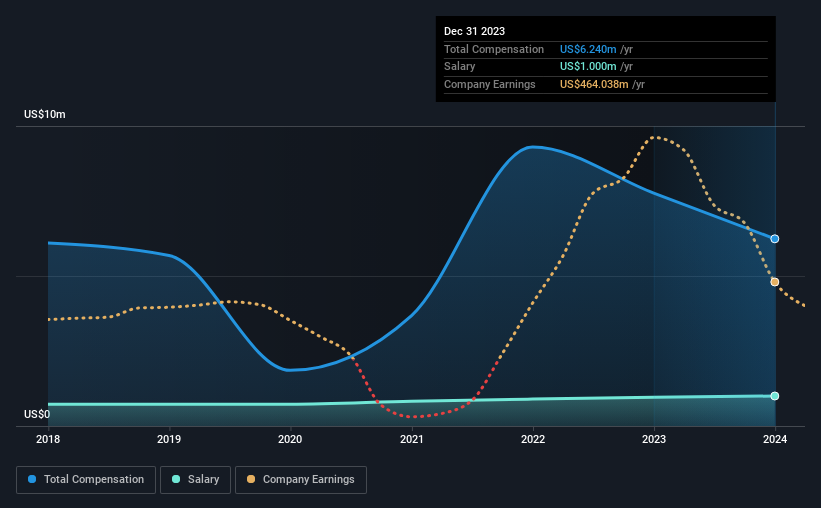Click the teal Salary data point marker
Image resolution: width=821 pixels, height=508 pixels.
click(774, 396)
